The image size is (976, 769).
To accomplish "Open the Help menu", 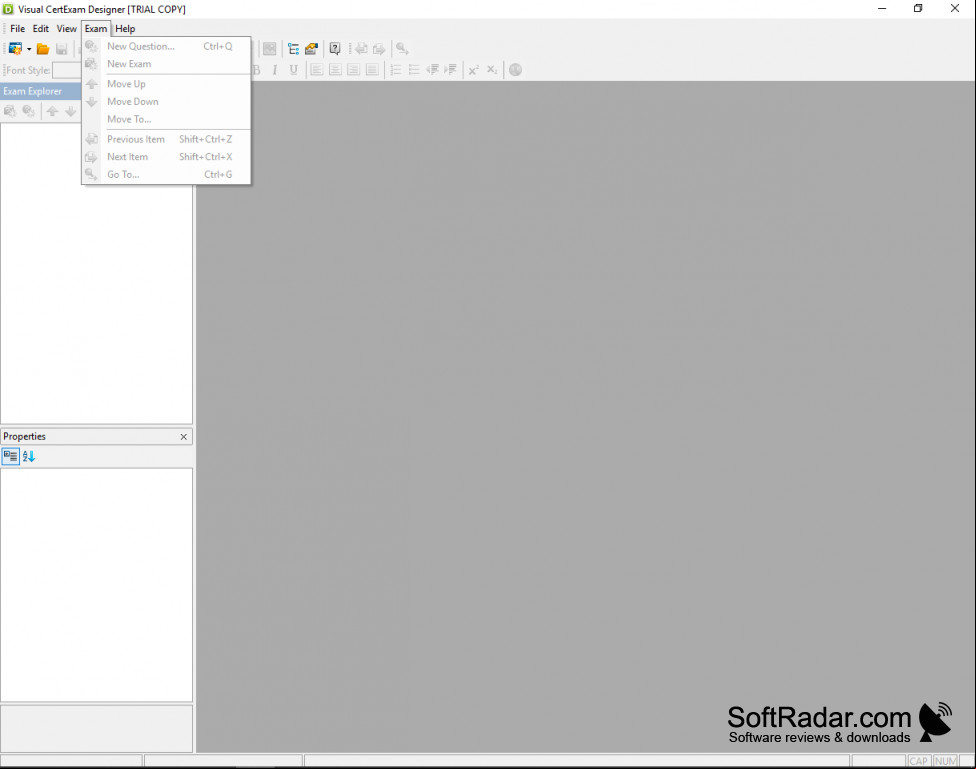I will pyautogui.click(x=125, y=29).
